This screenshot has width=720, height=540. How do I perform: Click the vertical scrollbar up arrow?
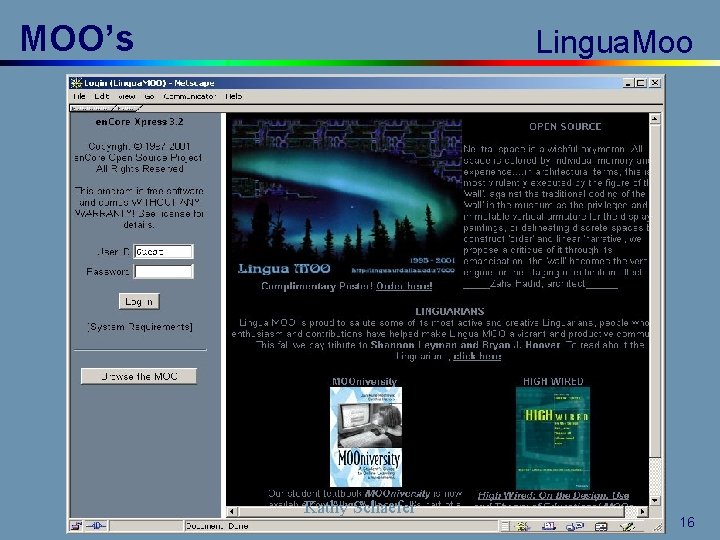click(x=655, y=119)
